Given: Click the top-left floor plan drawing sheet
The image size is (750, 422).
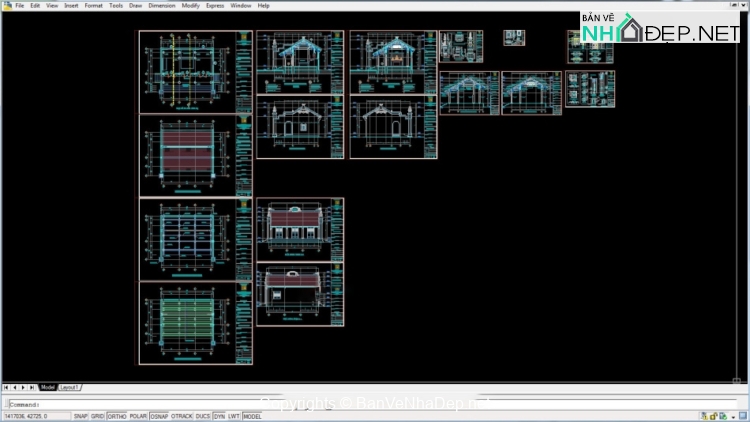Looking at the screenshot, I should pyautogui.click(x=195, y=72).
